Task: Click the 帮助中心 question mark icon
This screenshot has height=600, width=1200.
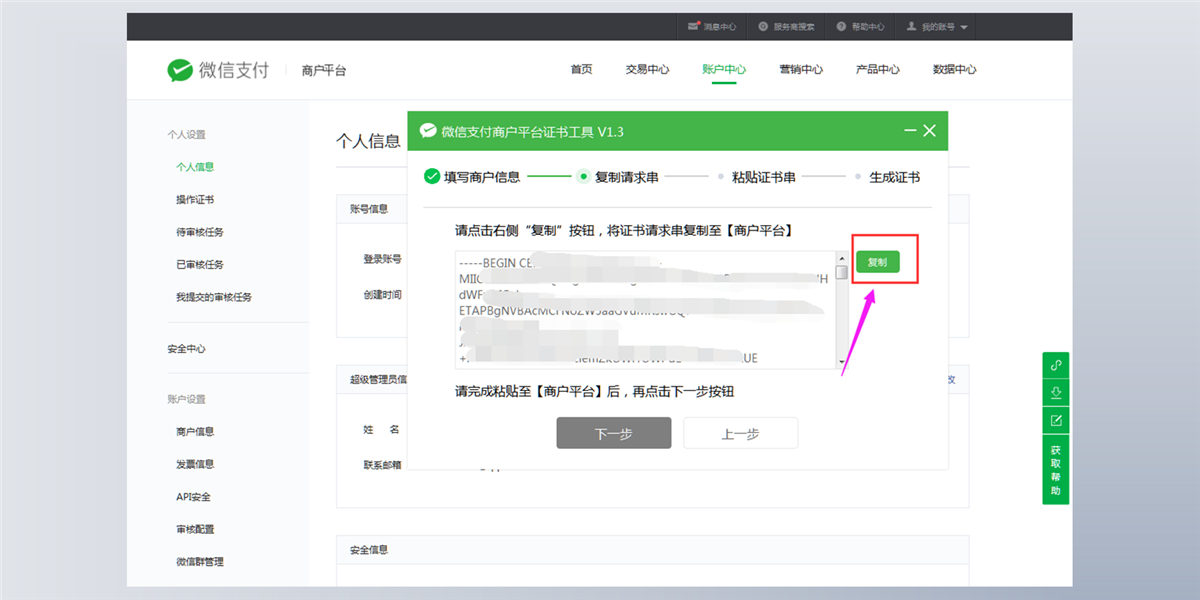Action: 841,26
